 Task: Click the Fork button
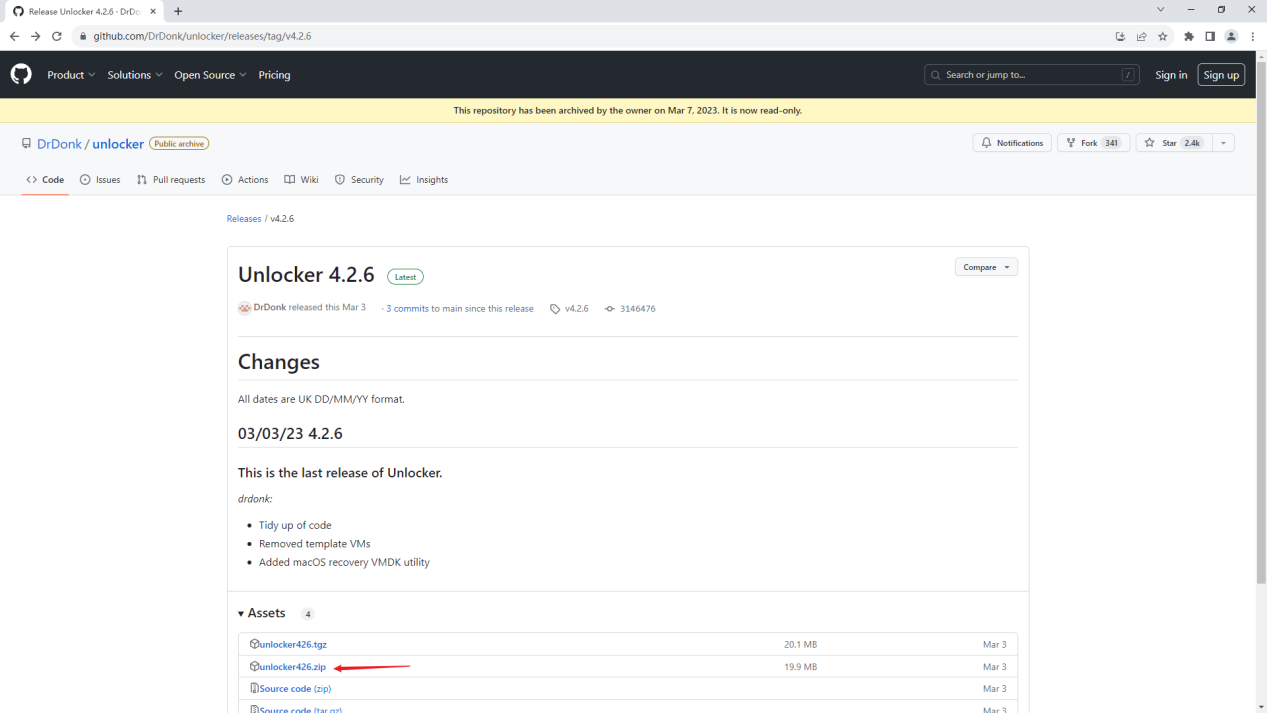point(1094,143)
